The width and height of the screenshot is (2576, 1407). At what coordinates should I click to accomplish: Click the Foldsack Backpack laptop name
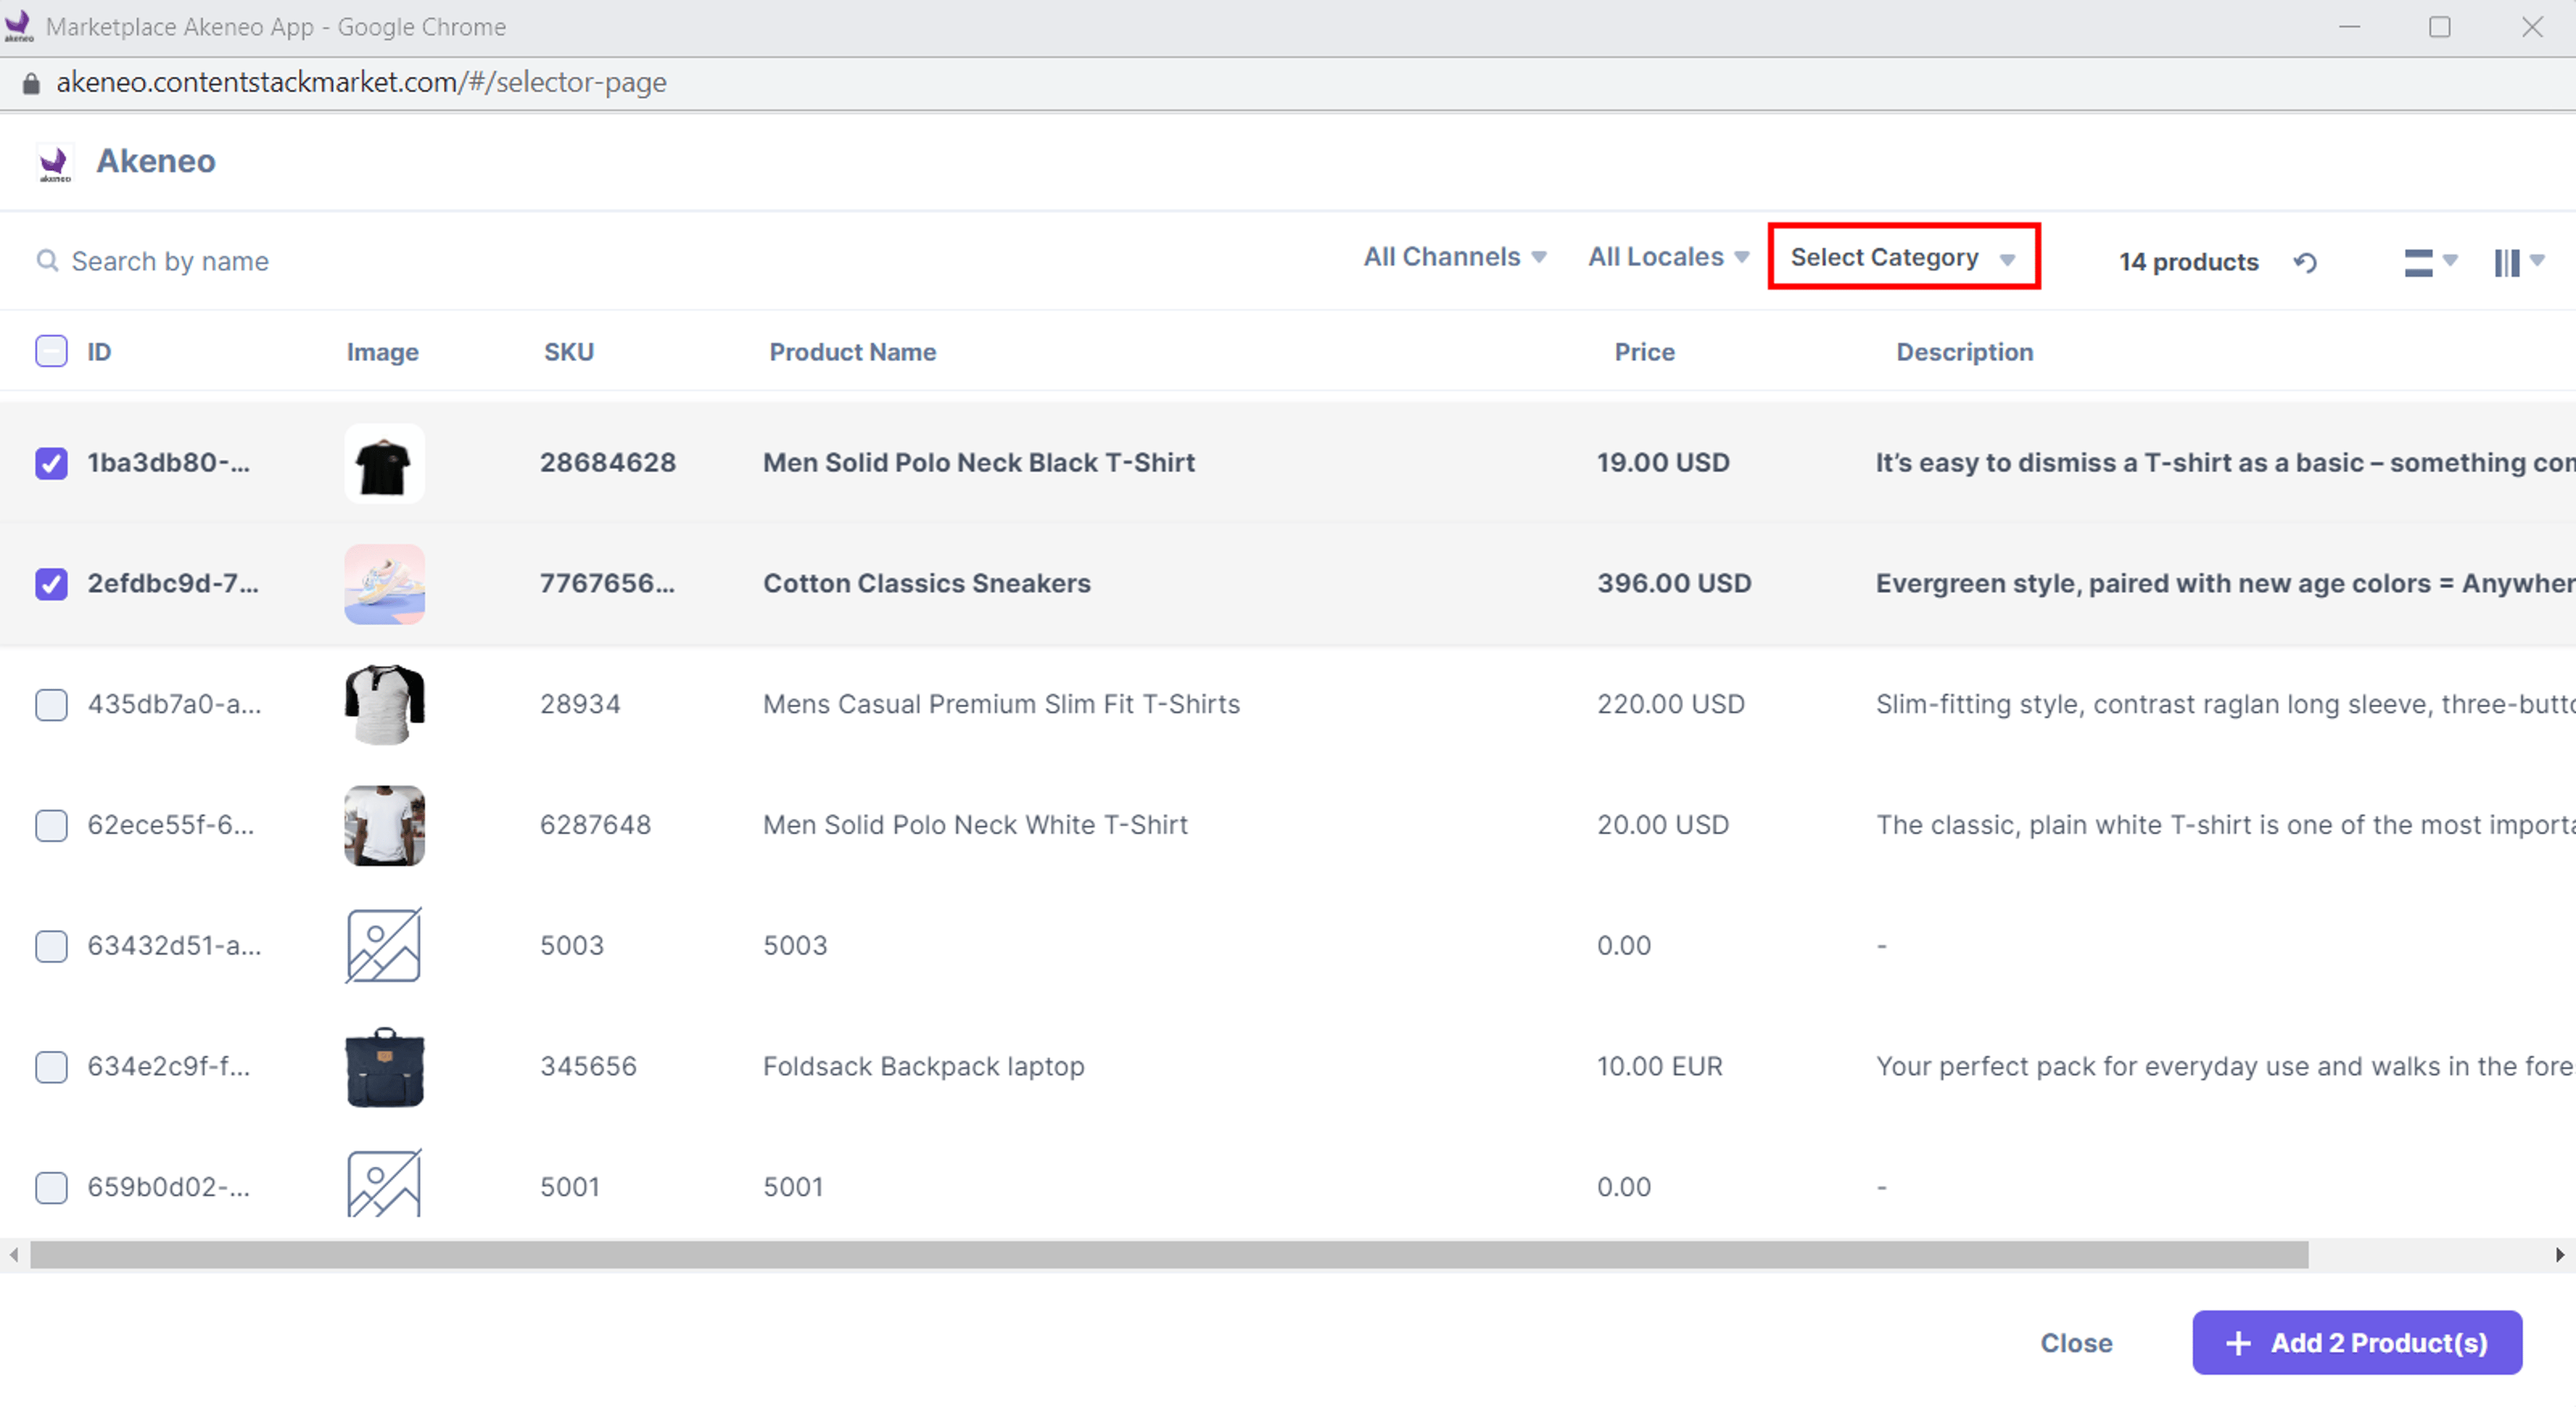click(x=923, y=1067)
